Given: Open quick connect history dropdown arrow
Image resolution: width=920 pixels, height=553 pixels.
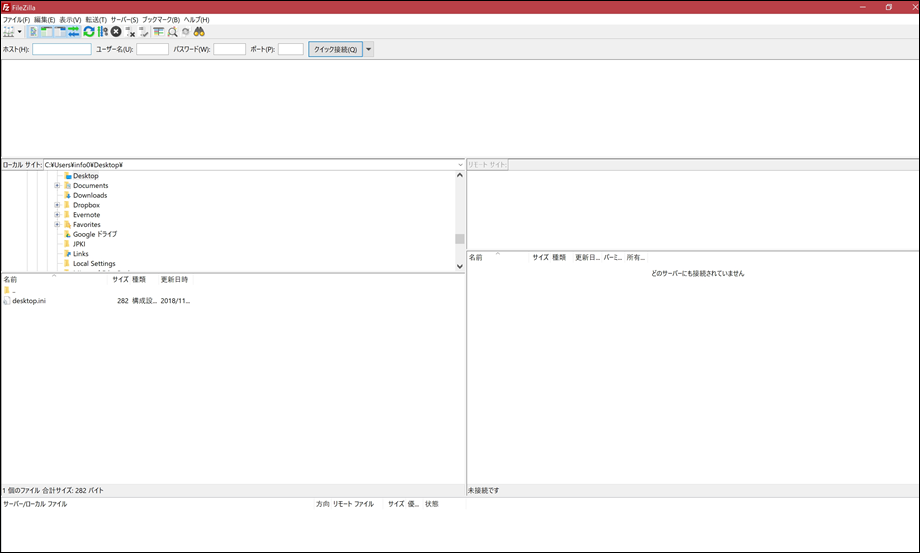Looking at the screenshot, I should coord(369,49).
